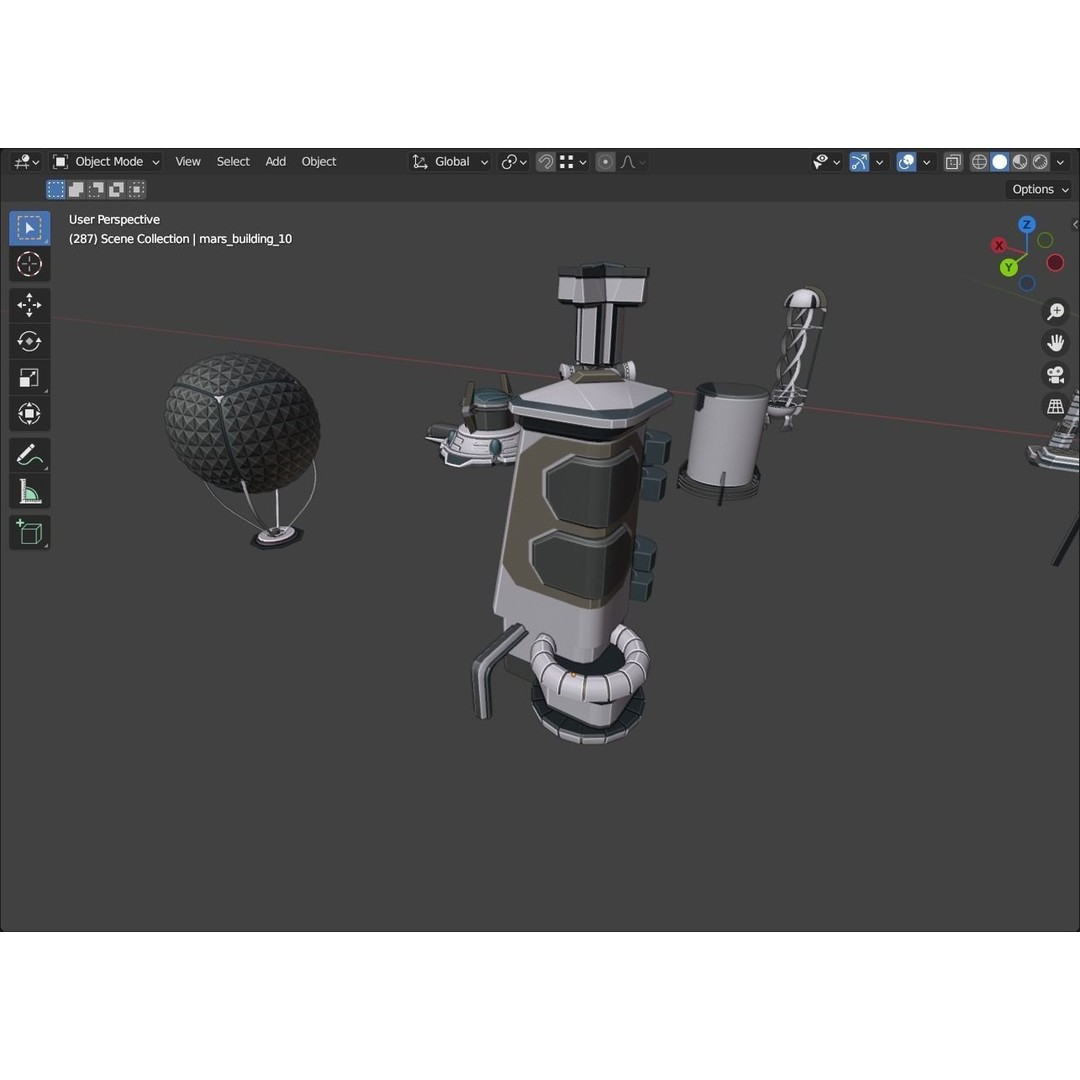The width and height of the screenshot is (1080, 1080).
Task: Open the Add Cube tool
Action: (29, 532)
